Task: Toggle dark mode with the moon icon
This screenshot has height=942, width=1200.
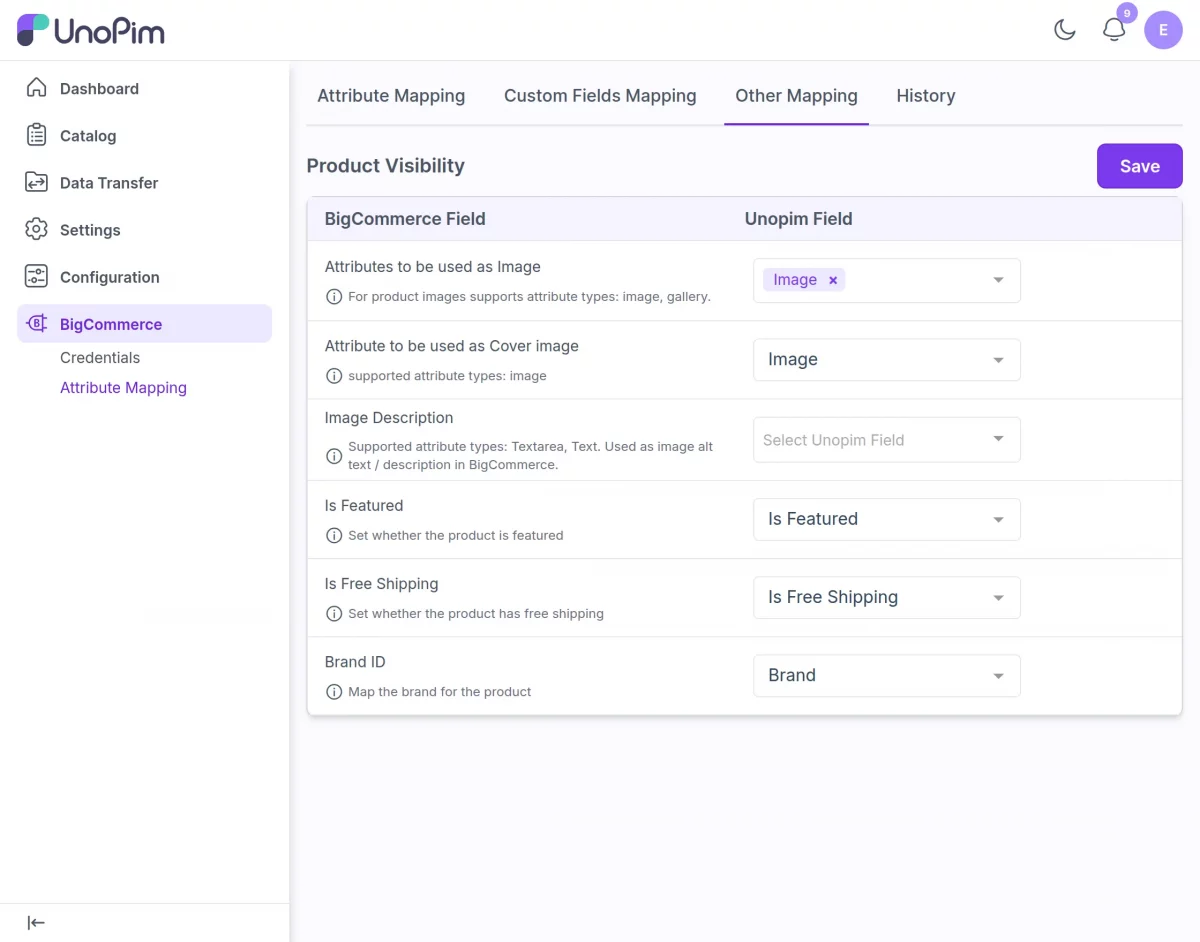Action: [1064, 30]
